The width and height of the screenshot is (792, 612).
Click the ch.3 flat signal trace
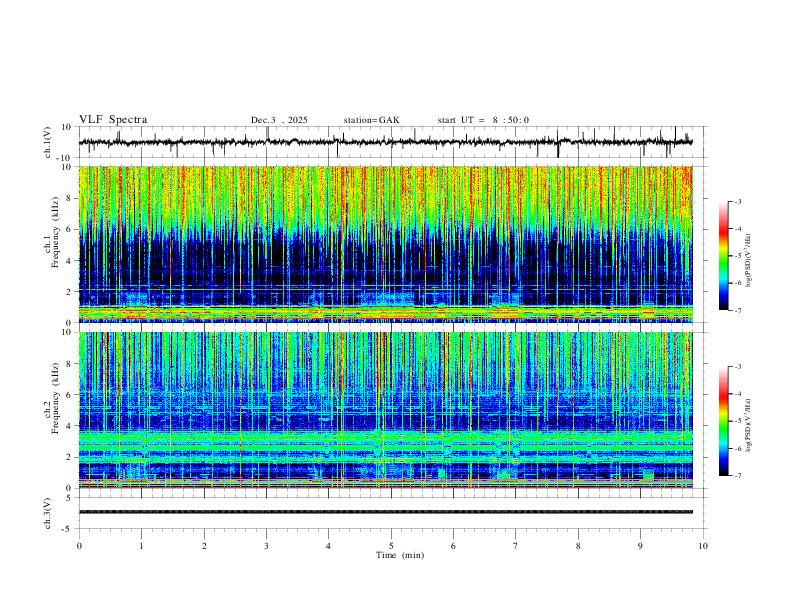click(x=386, y=512)
